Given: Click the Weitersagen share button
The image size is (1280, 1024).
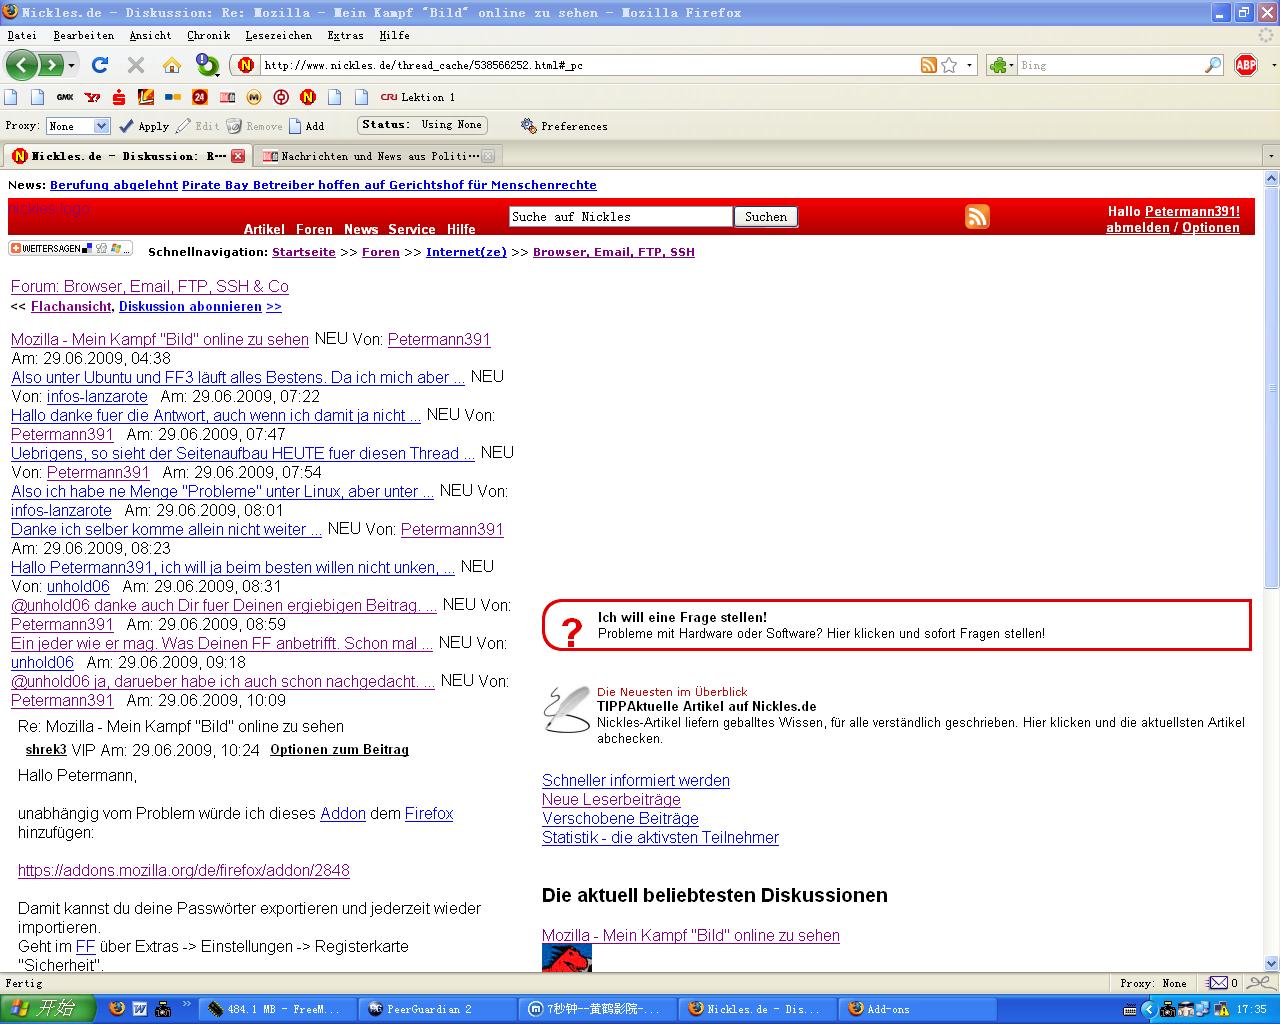Looking at the screenshot, I should (70, 248).
